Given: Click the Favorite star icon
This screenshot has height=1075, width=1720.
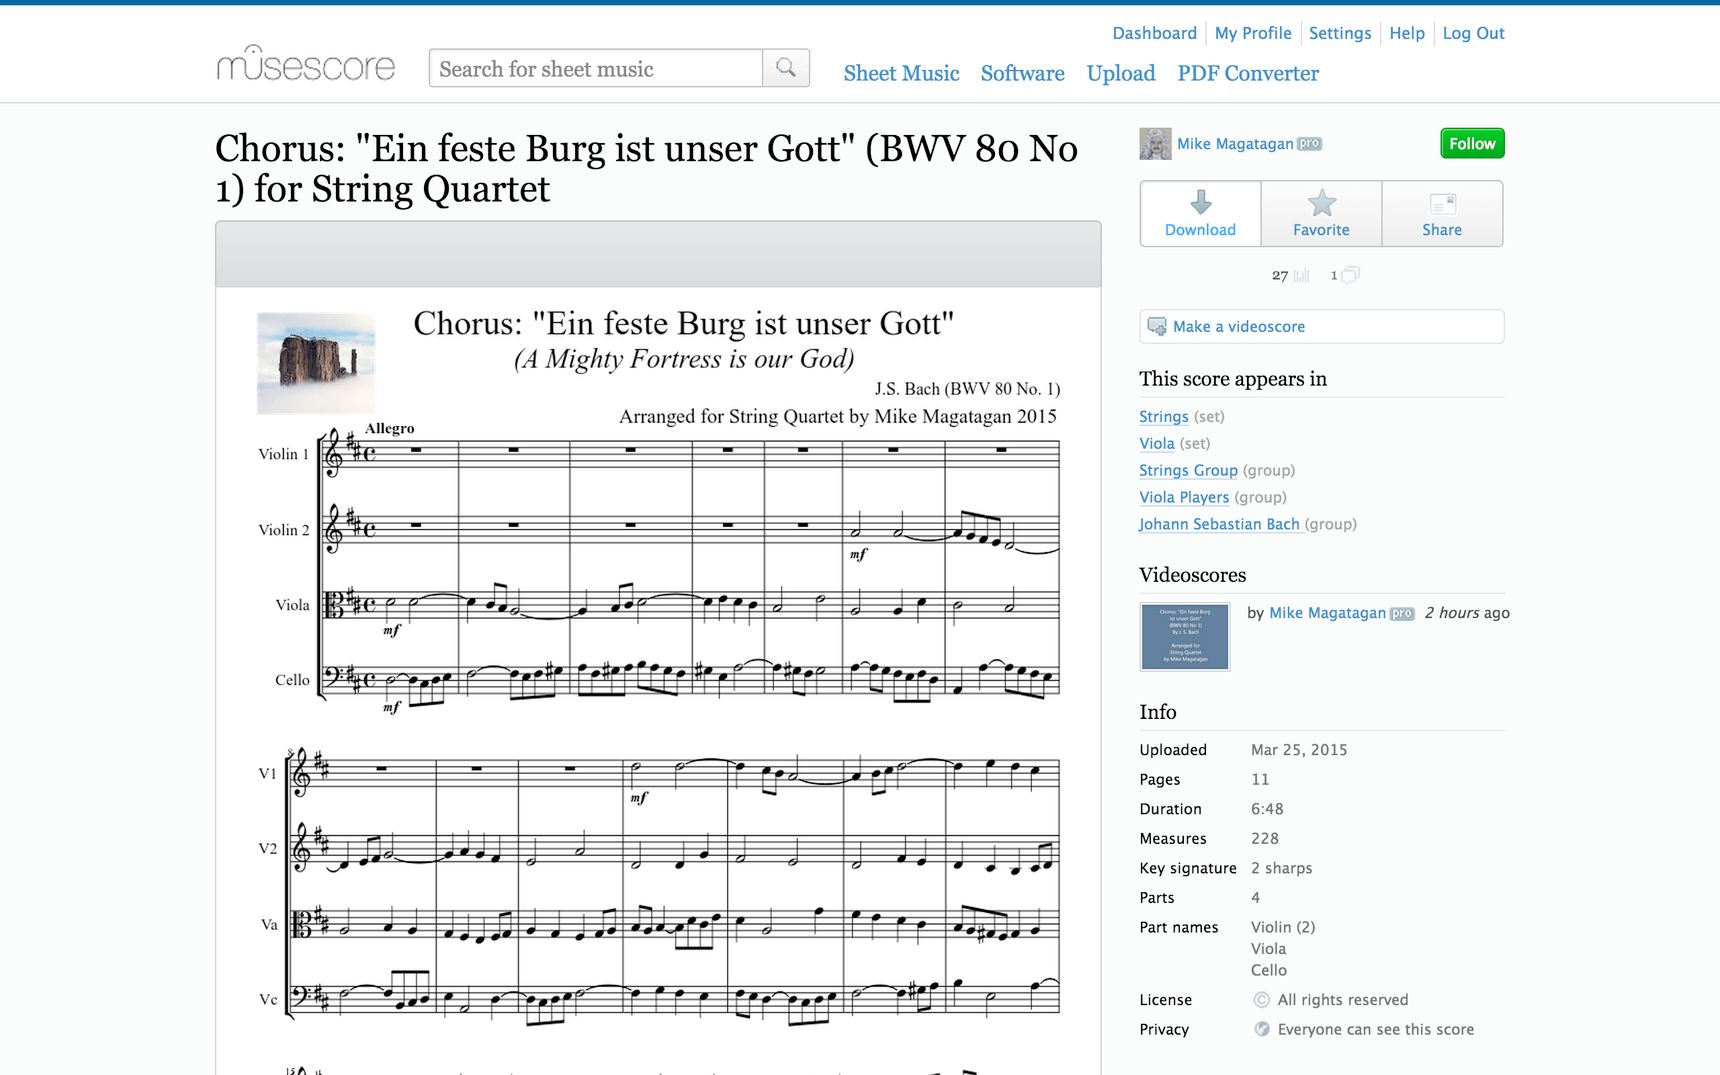Looking at the screenshot, I should pos(1322,203).
